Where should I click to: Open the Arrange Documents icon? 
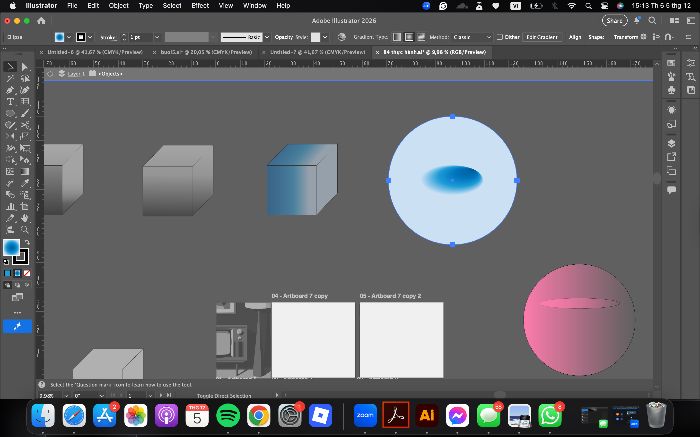675,21
